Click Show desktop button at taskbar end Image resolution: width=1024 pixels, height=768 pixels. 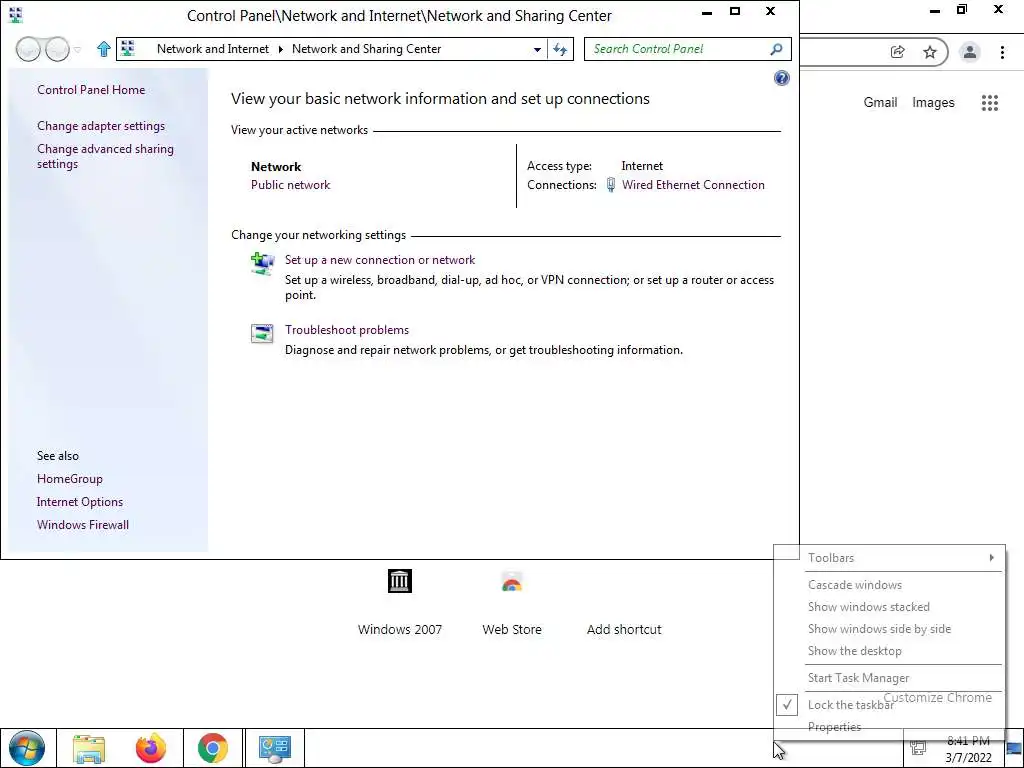click(x=1014, y=748)
